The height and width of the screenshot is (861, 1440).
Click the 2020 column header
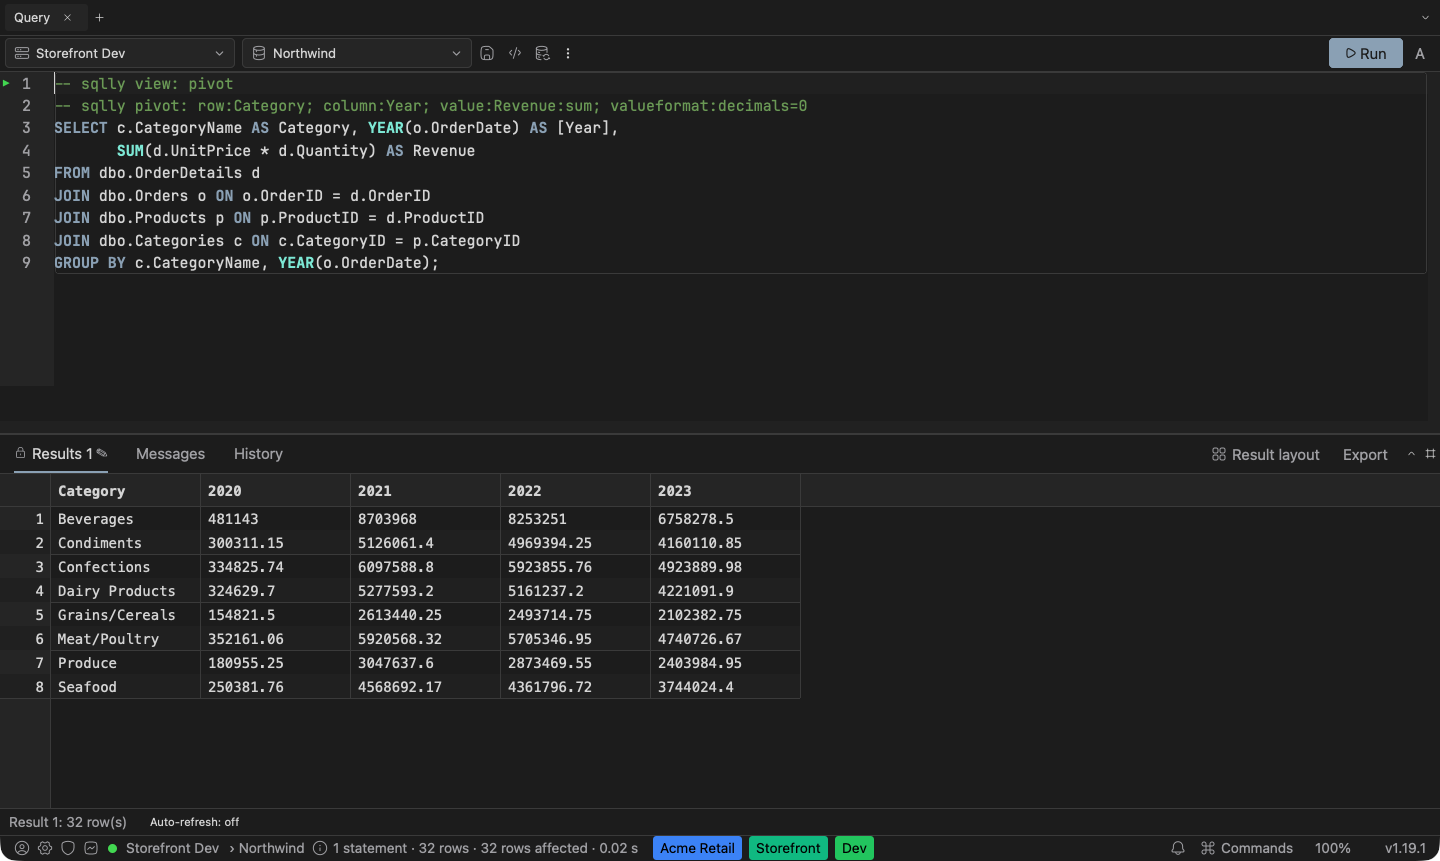pos(275,491)
